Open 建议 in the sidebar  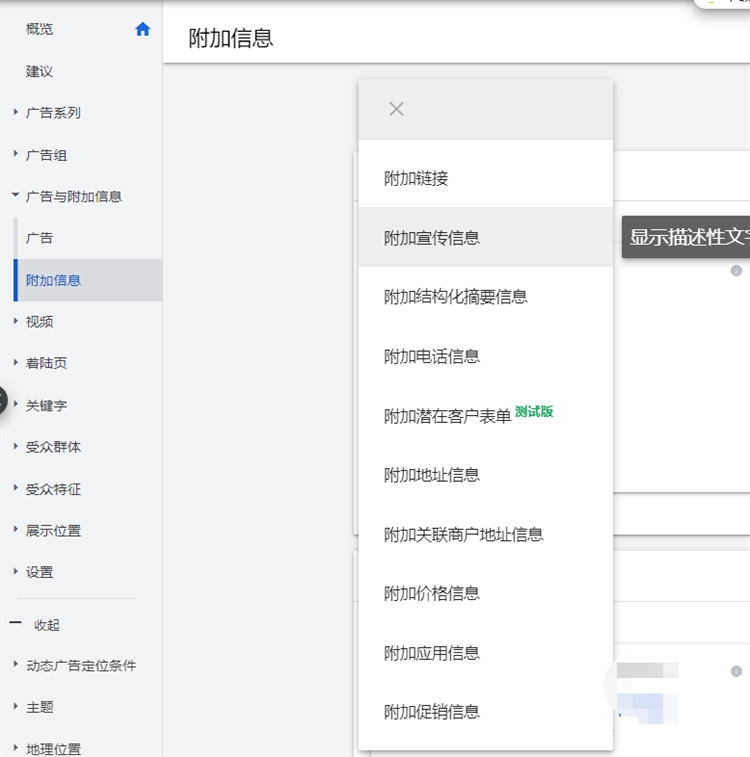tap(39, 71)
